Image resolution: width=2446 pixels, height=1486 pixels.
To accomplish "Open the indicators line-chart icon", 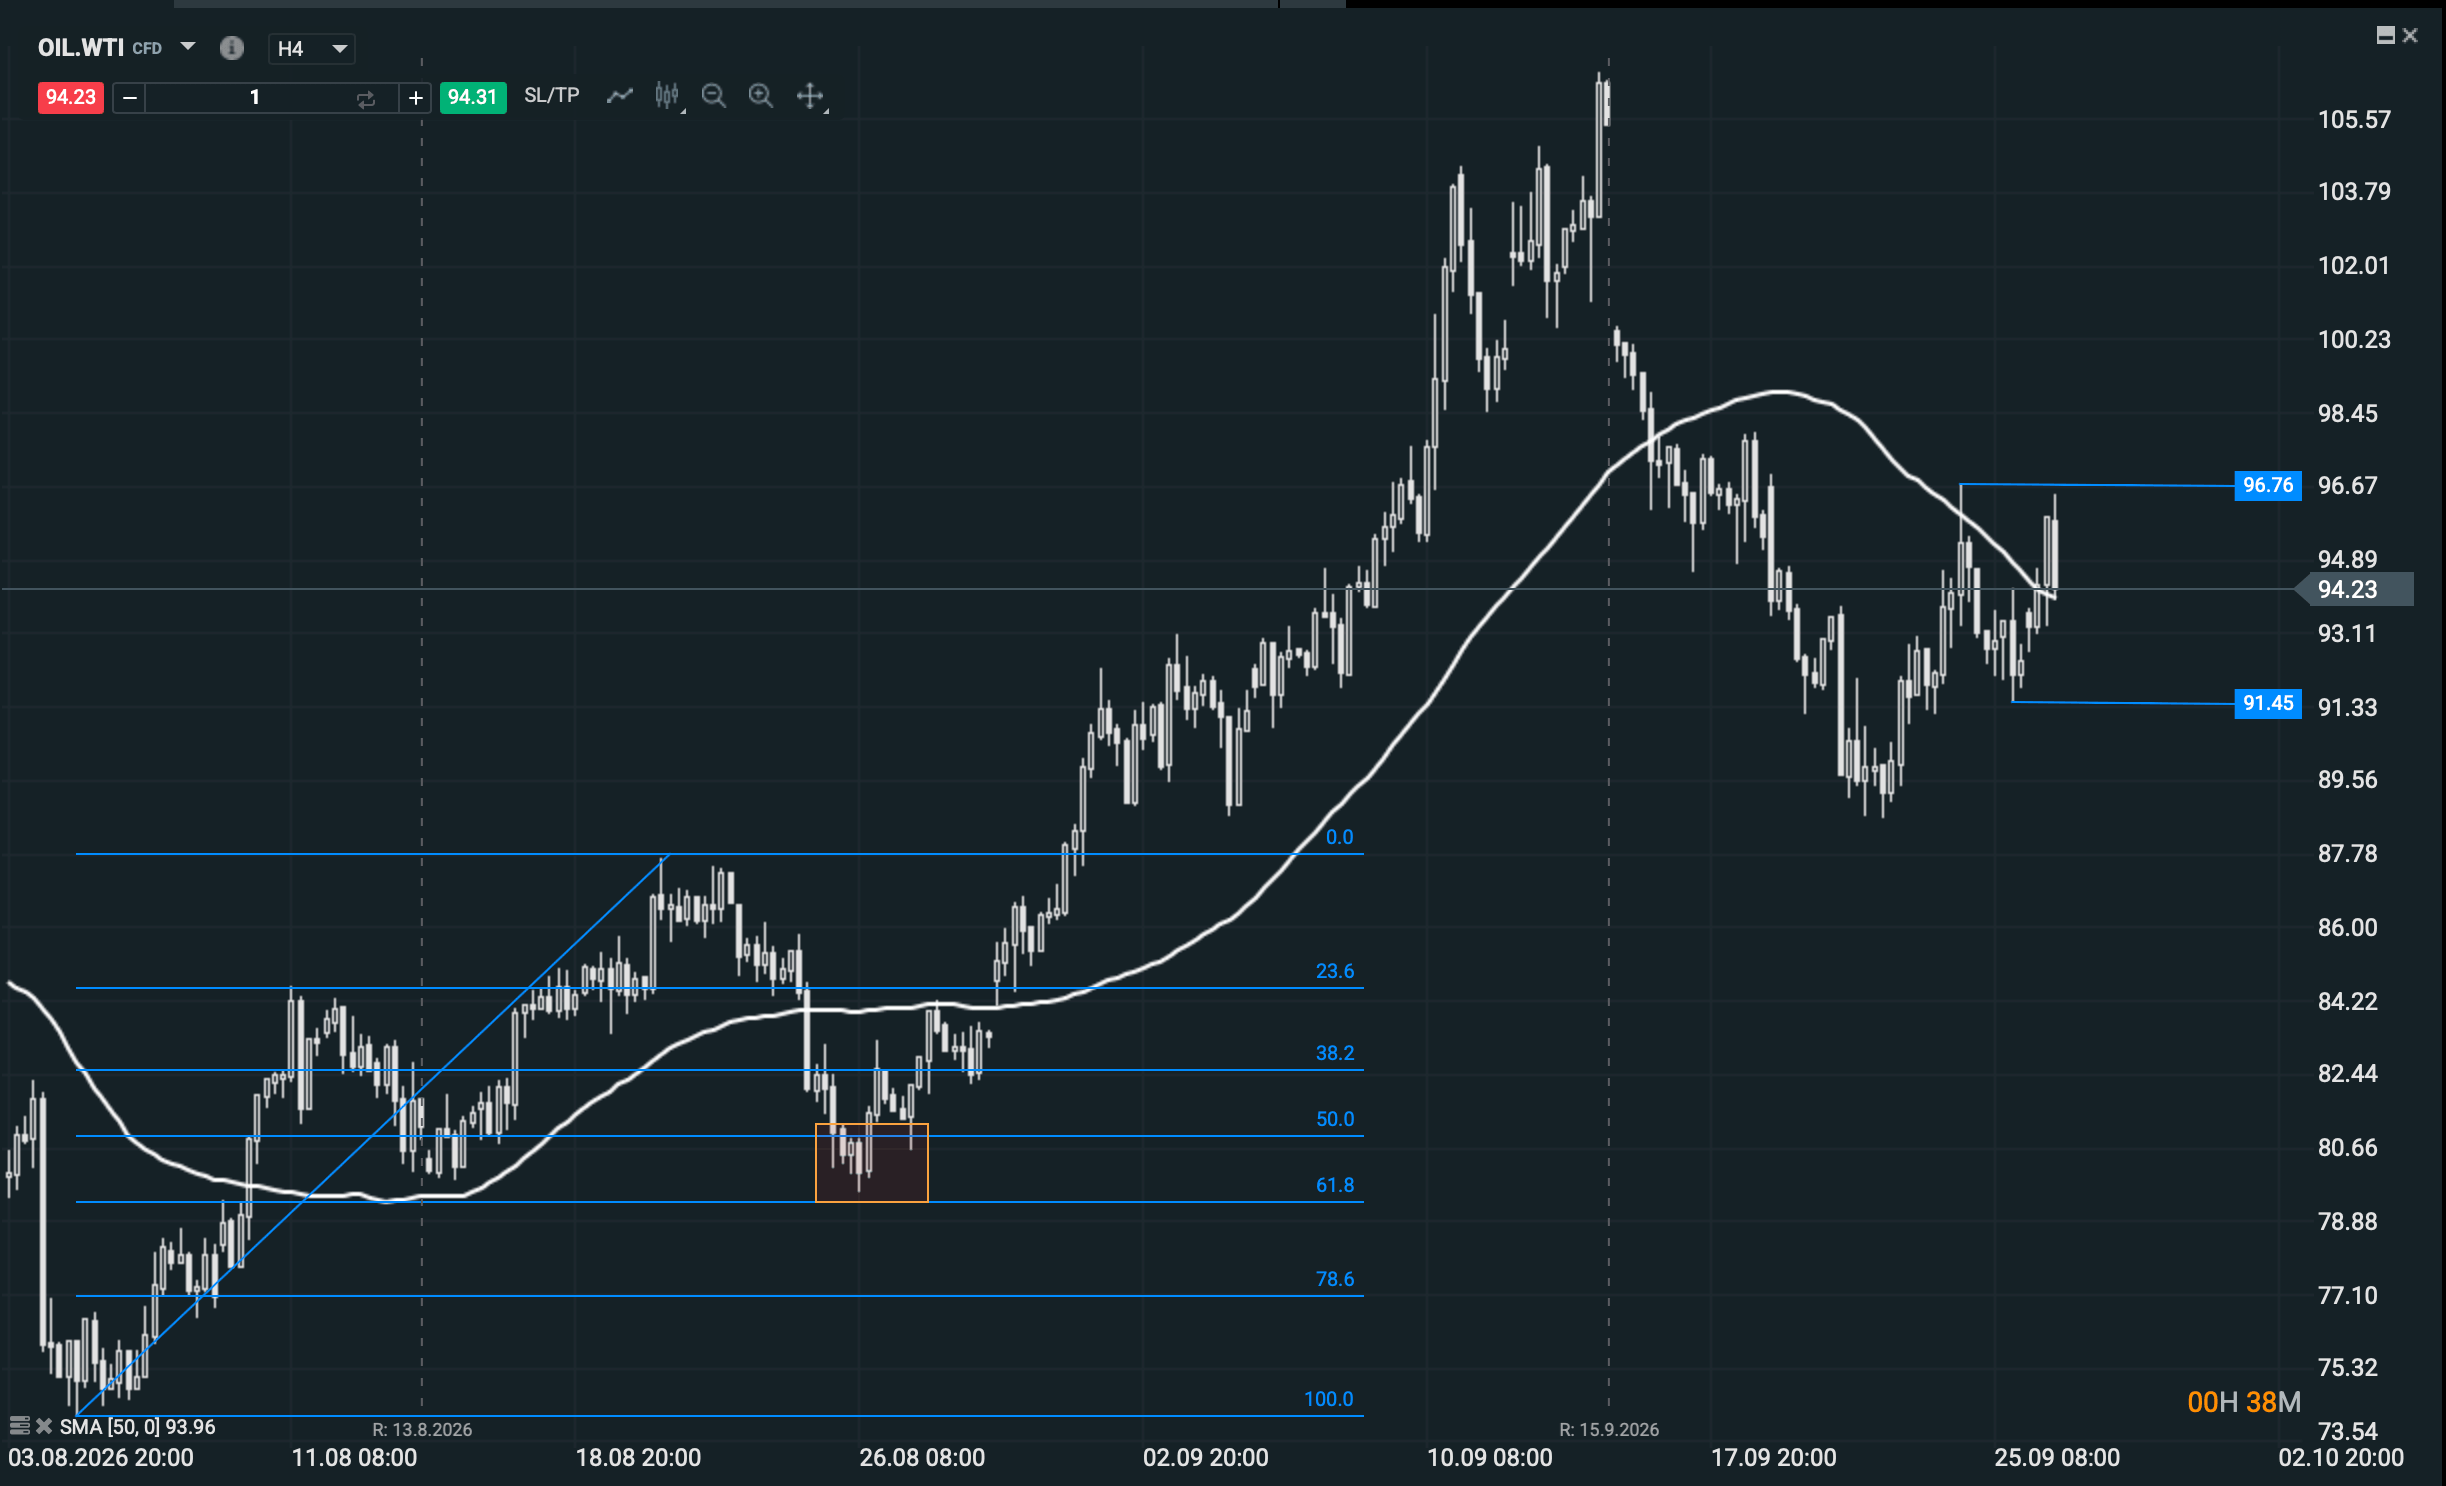I will (x=620, y=96).
